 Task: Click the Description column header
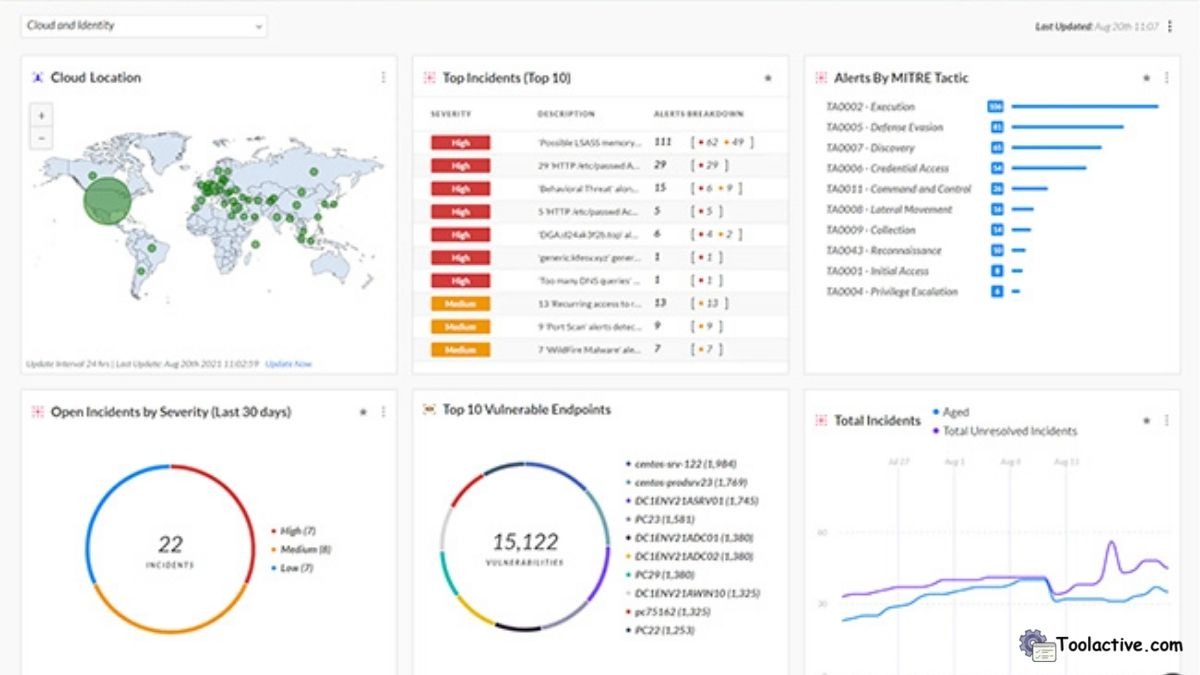point(566,114)
